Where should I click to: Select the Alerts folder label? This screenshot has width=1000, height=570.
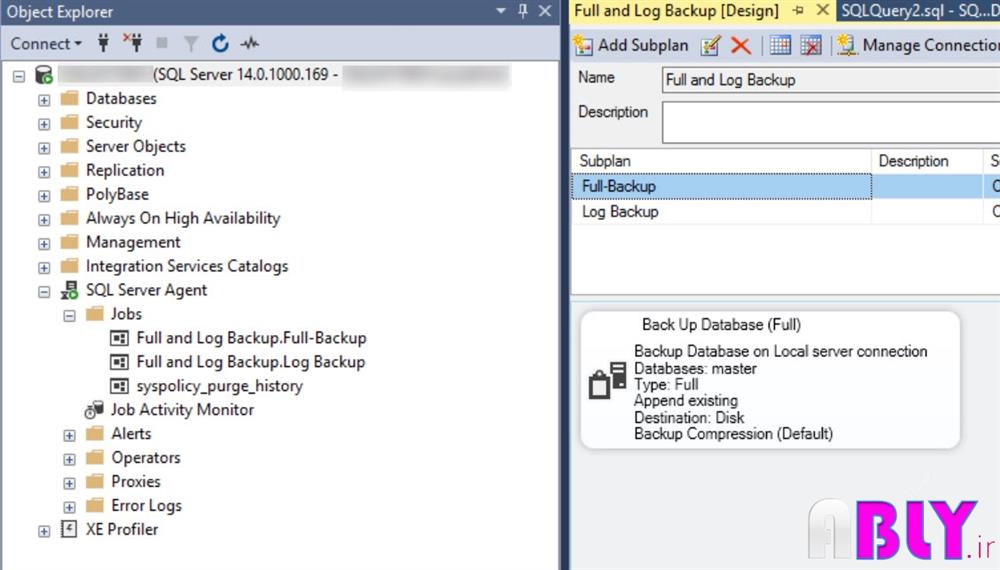pyautogui.click(x=131, y=434)
